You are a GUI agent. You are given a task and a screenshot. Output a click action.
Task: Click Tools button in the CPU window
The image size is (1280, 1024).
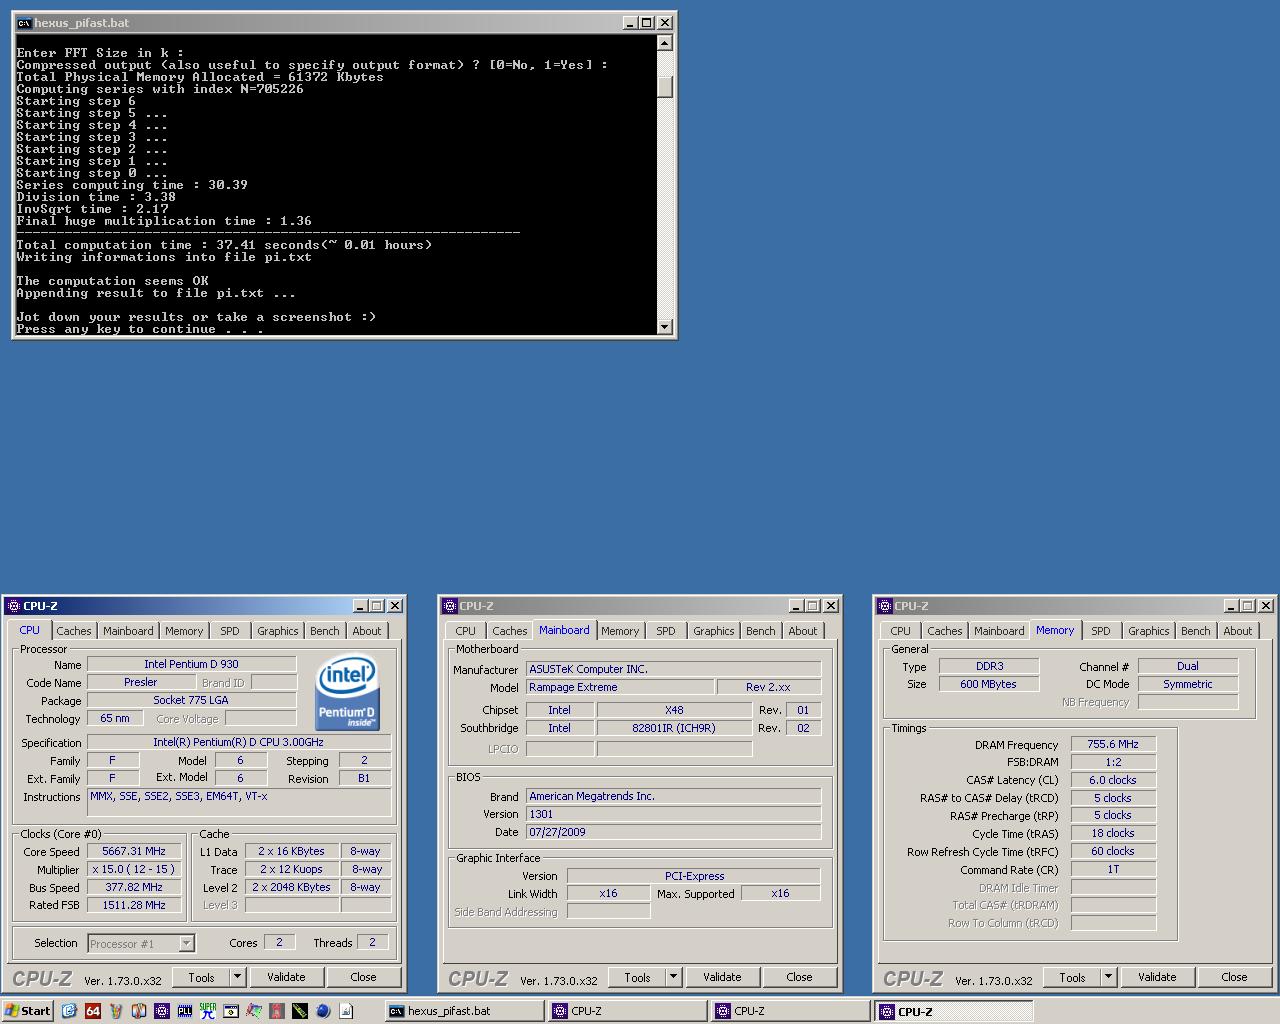[x=201, y=977]
